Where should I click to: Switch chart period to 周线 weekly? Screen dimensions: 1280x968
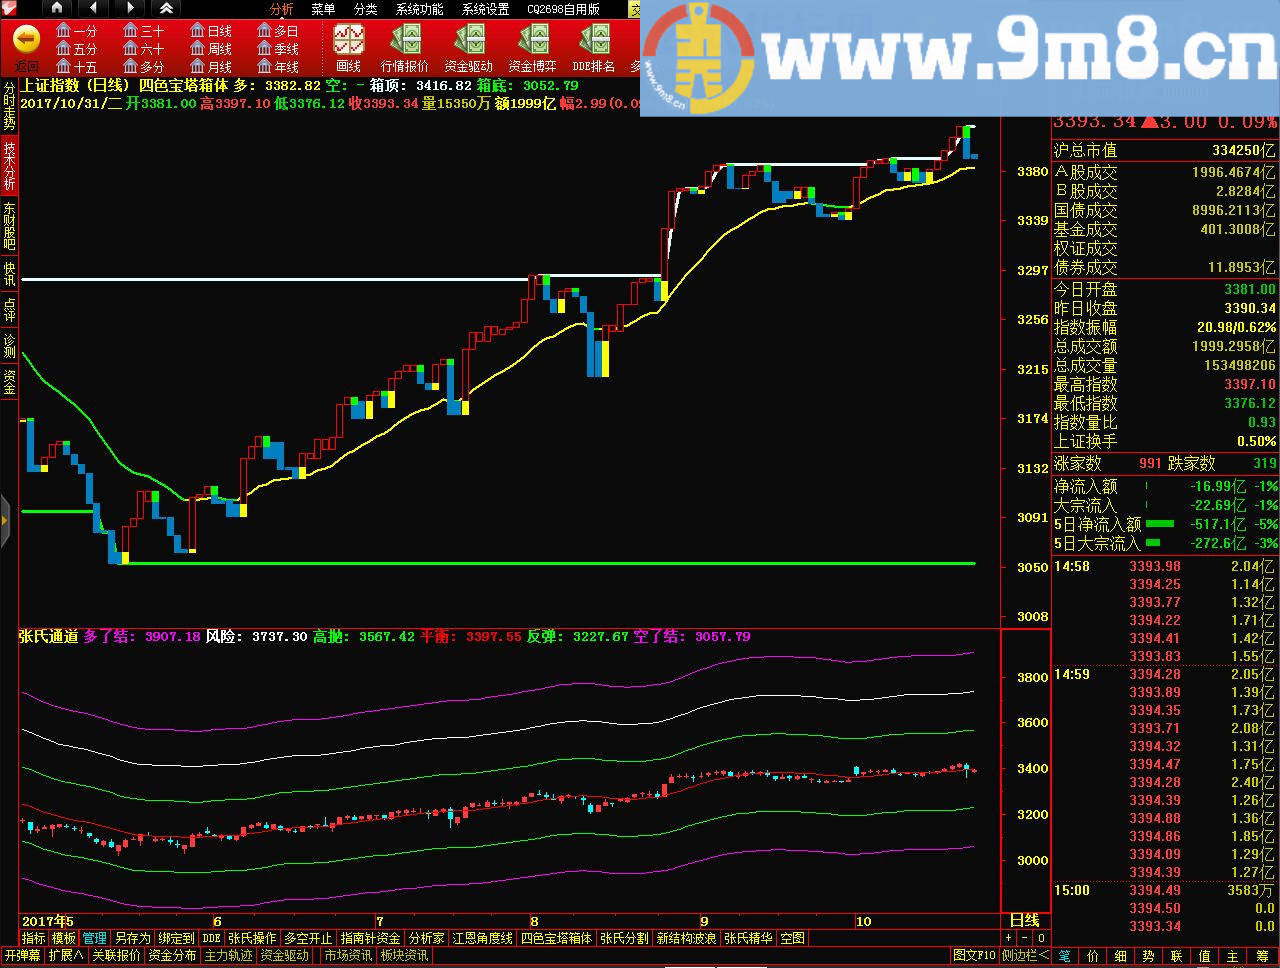point(211,49)
